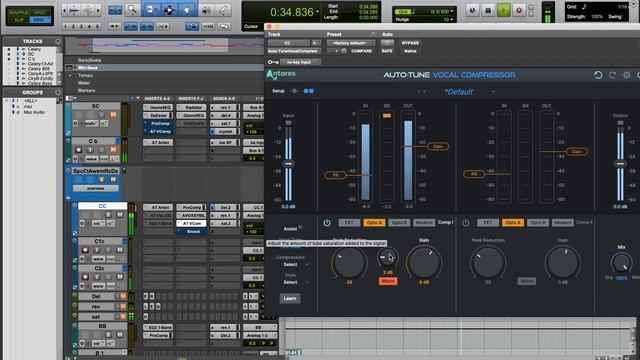Viewport: 640px width, 360px height.
Task: Toggle the Comp I power button
Action: pyautogui.click(x=327, y=223)
